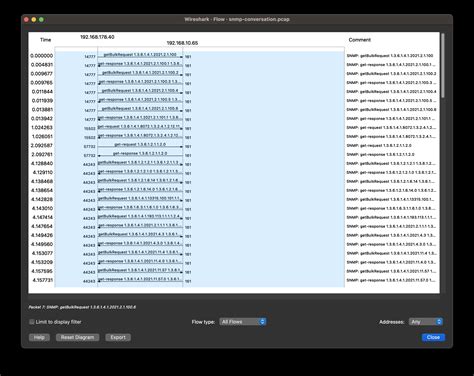Select the time value 4.129110
474x376 pixels.
pos(42,173)
